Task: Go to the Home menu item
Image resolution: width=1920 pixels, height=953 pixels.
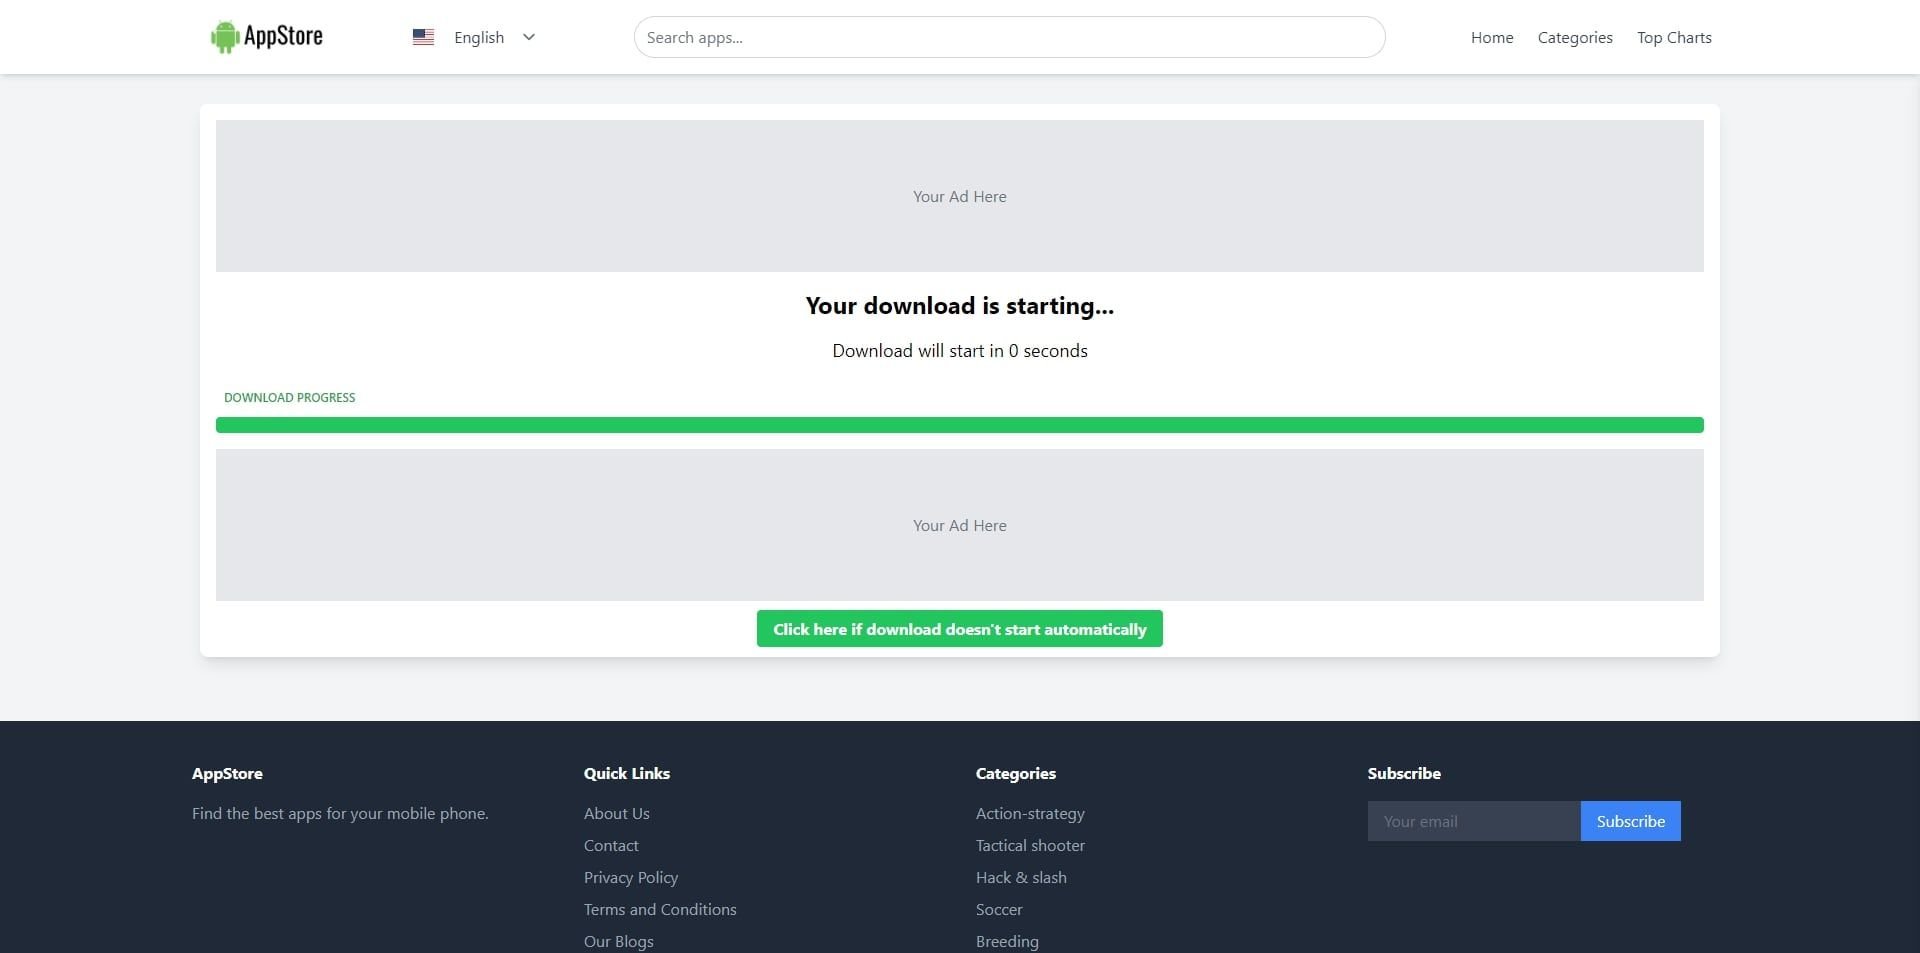Action: (1491, 37)
